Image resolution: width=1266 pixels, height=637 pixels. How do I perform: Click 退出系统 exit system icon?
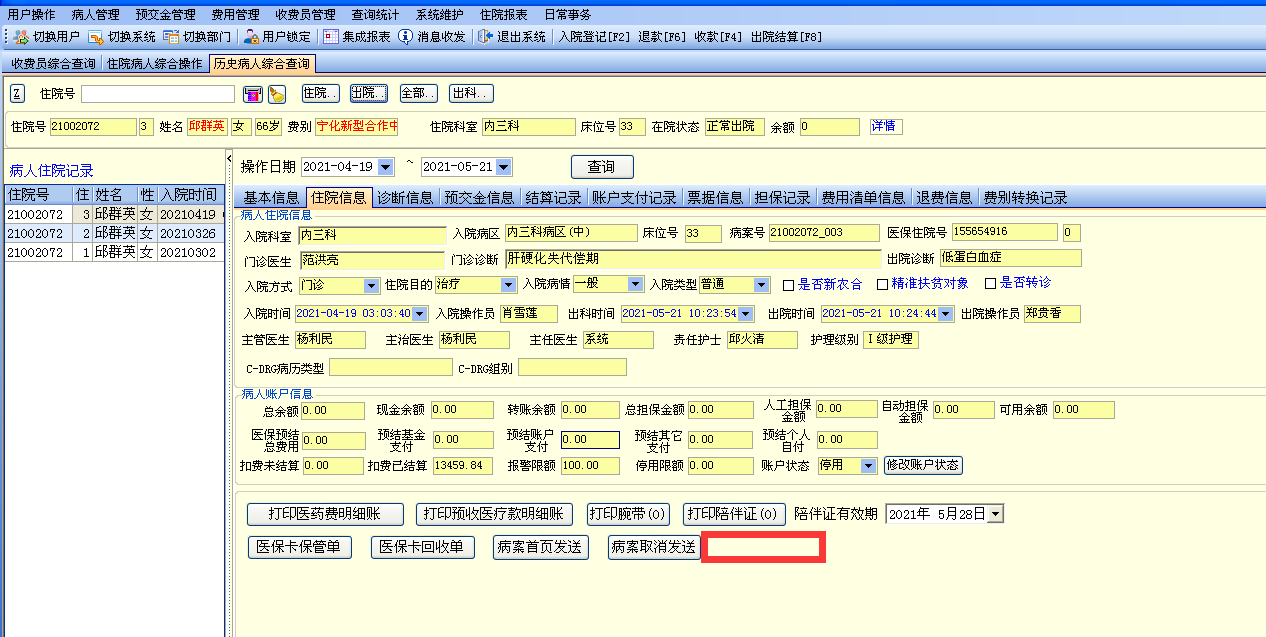pos(486,36)
